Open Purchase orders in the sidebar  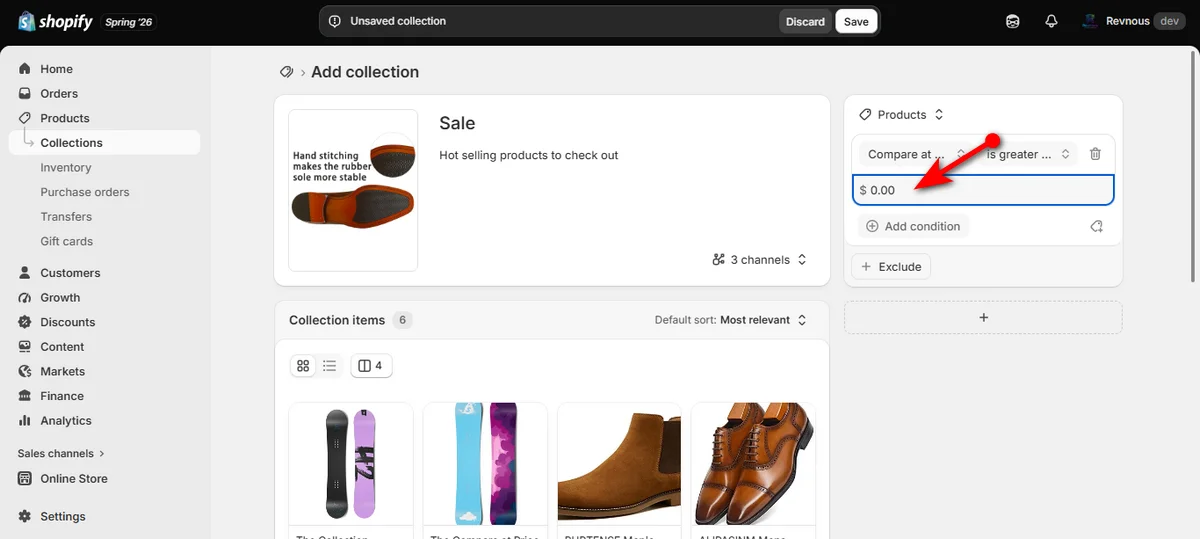85,192
